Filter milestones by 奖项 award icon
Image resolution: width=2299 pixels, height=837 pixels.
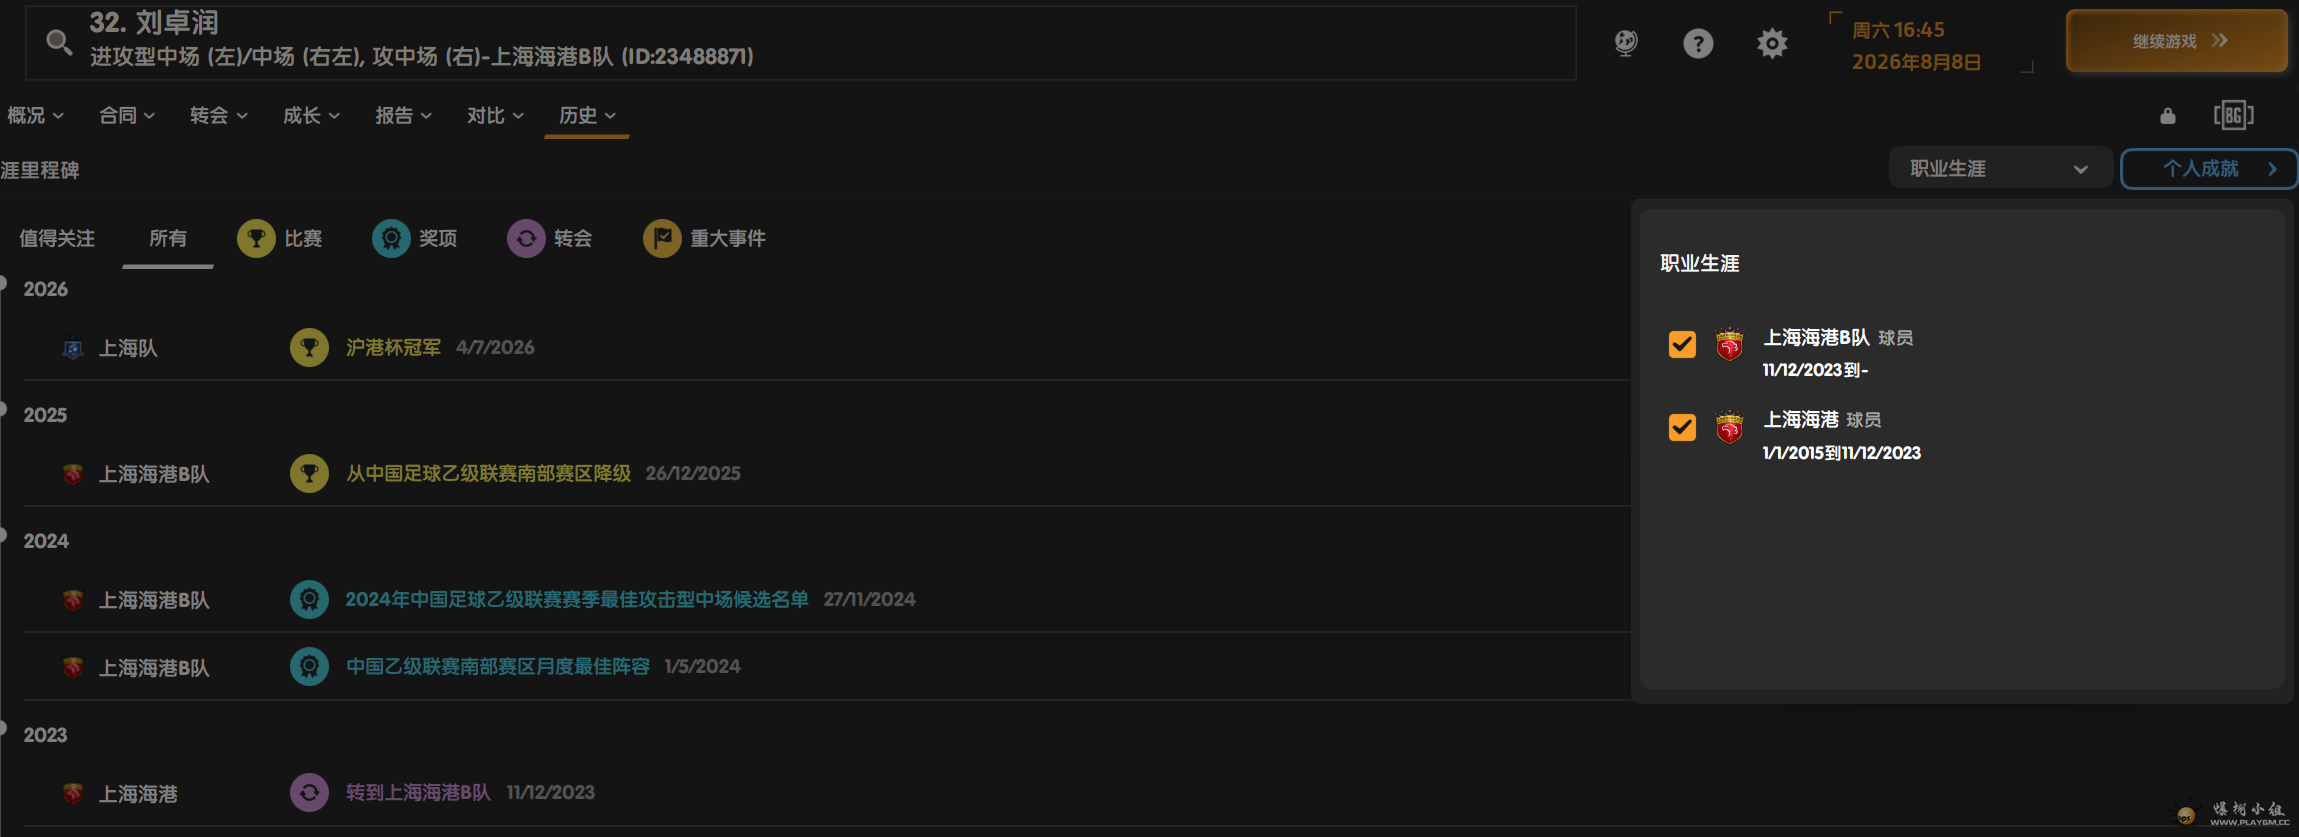391,239
